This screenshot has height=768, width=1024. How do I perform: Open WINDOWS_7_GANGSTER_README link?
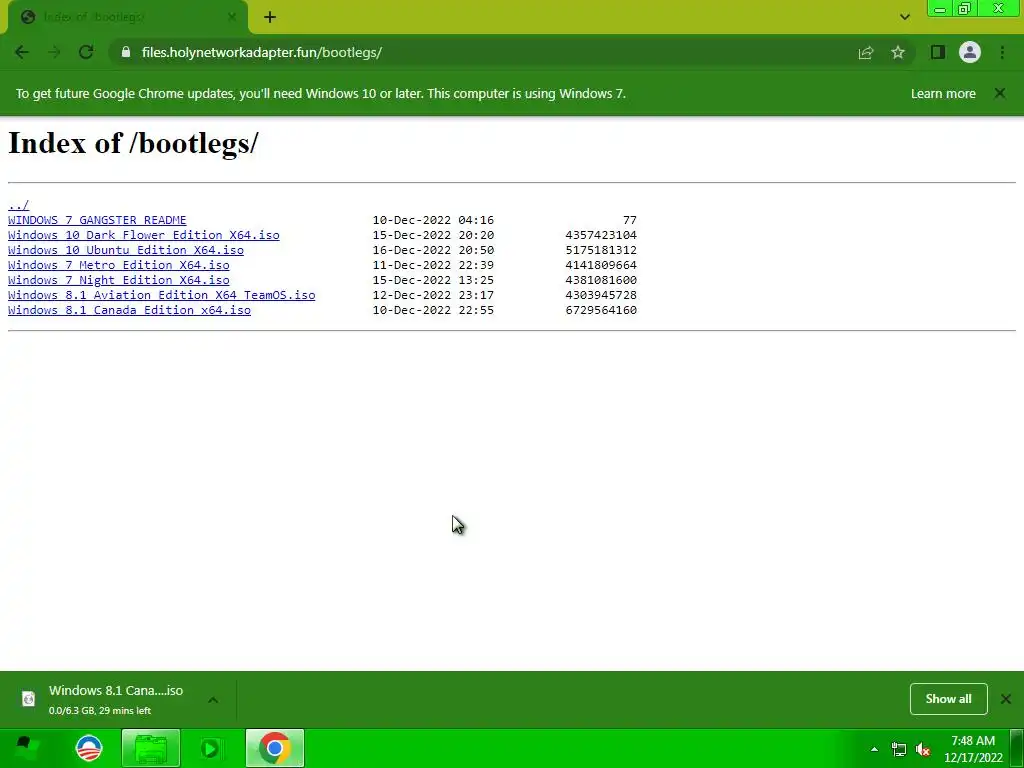[97, 220]
